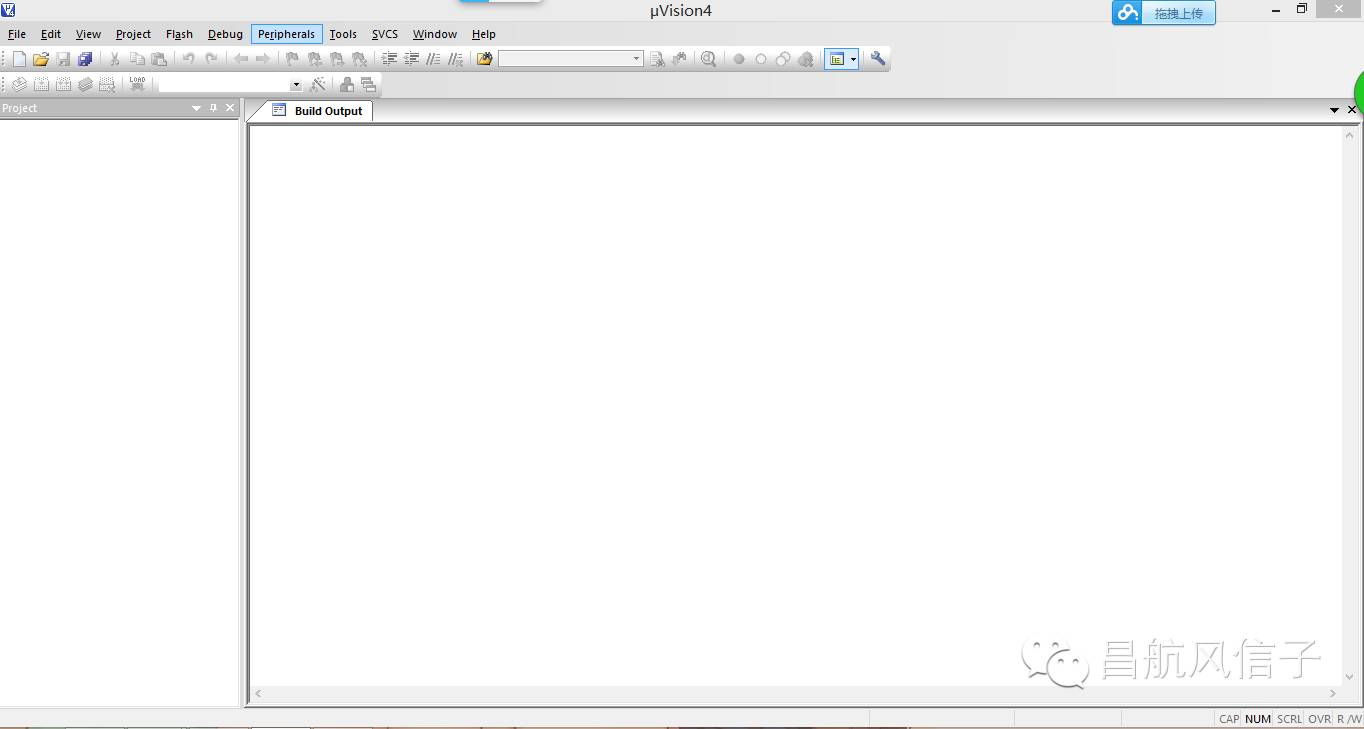Click the Comment selection icon
The height and width of the screenshot is (729, 1364).
tap(433, 59)
